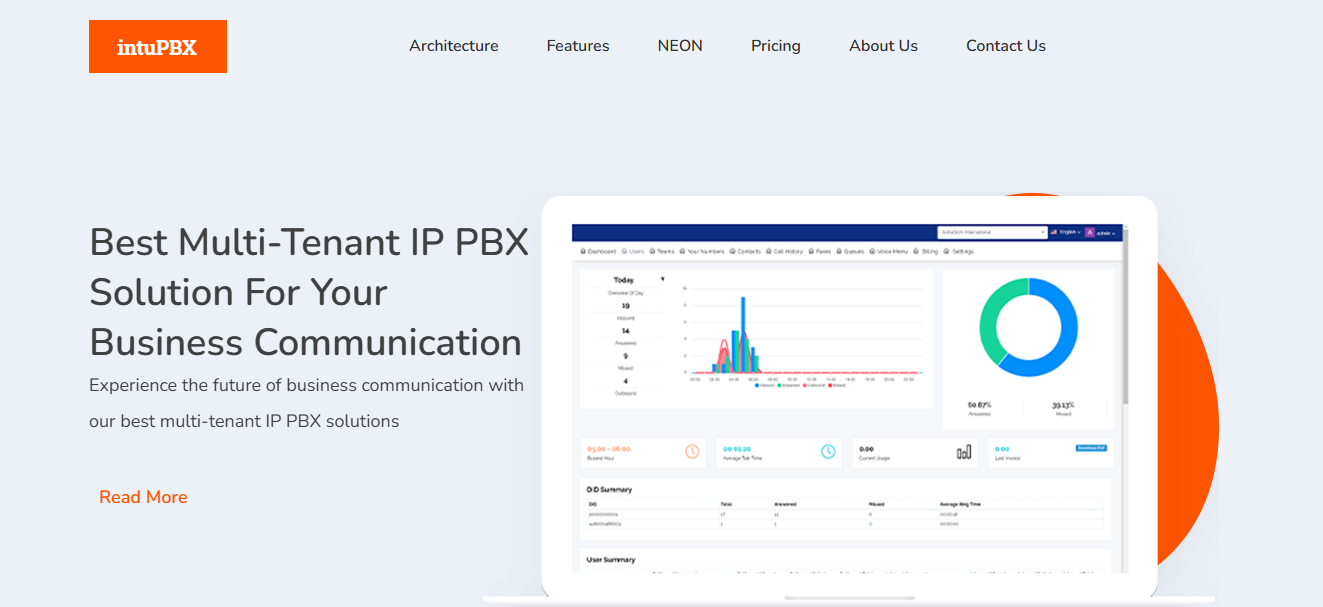Open the Pricing page

tap(775, 46)
